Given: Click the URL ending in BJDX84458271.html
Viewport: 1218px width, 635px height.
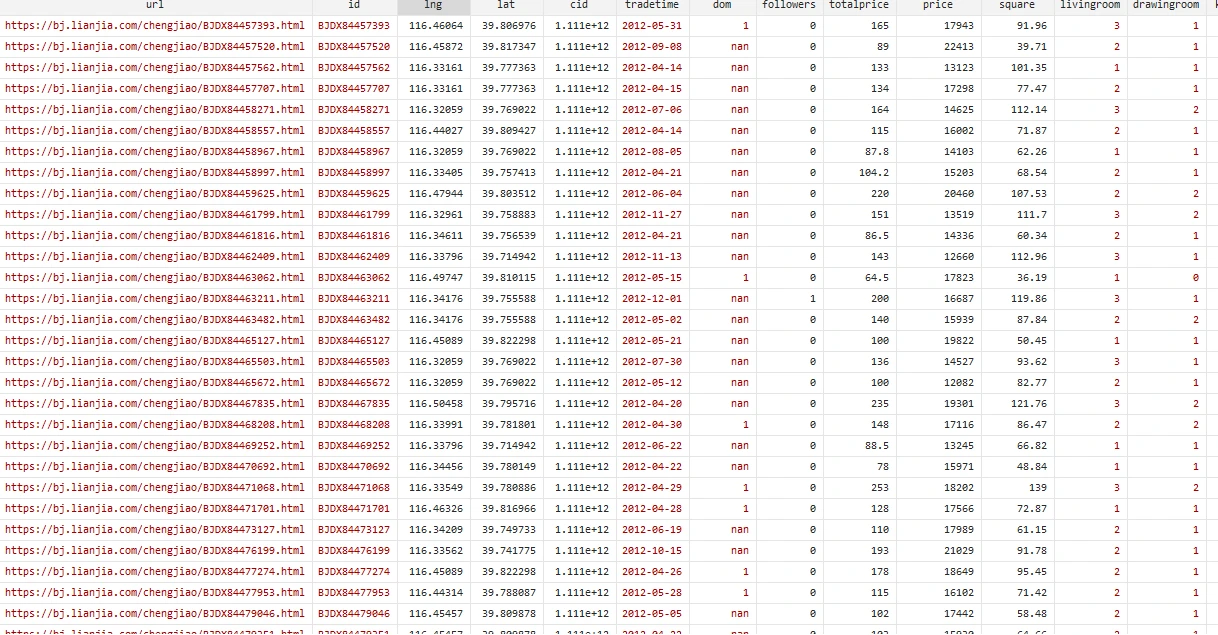Looking at the screenshot, I should [x=154, y=110].
